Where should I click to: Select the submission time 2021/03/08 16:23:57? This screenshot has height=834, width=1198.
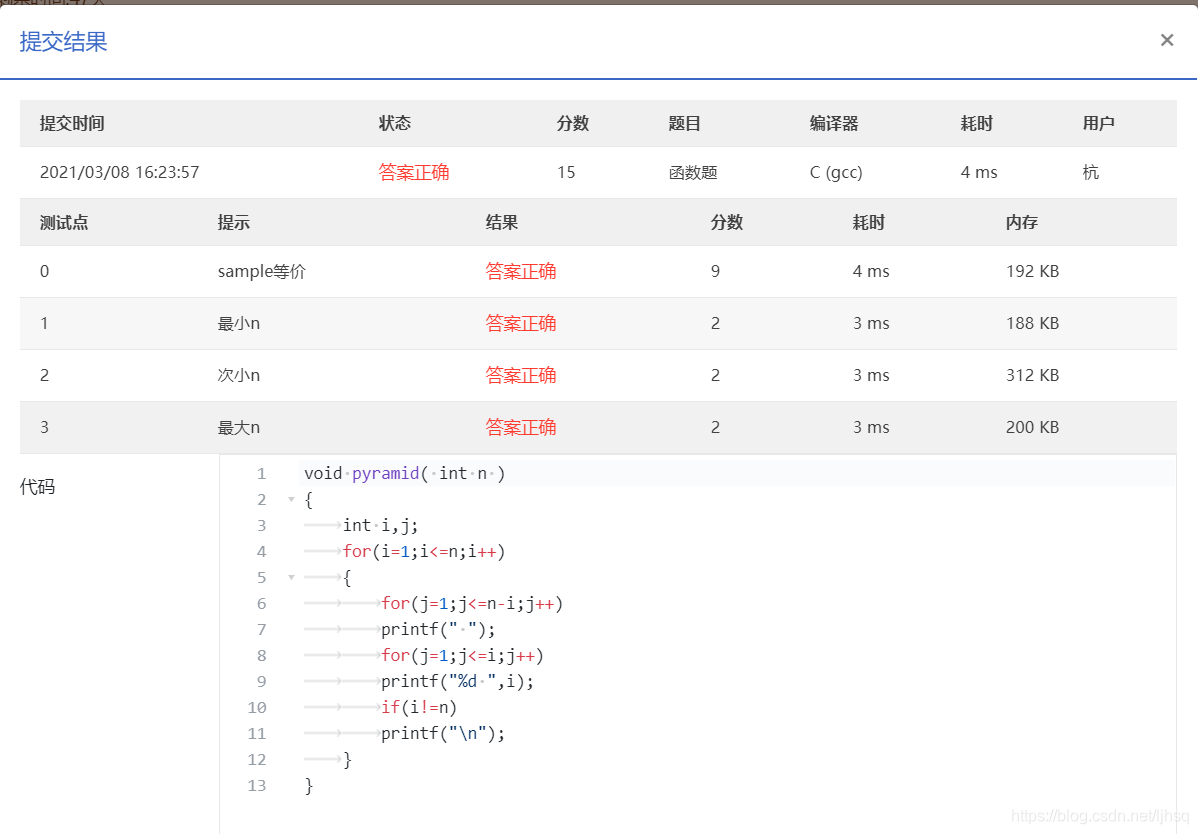[119, 173]
